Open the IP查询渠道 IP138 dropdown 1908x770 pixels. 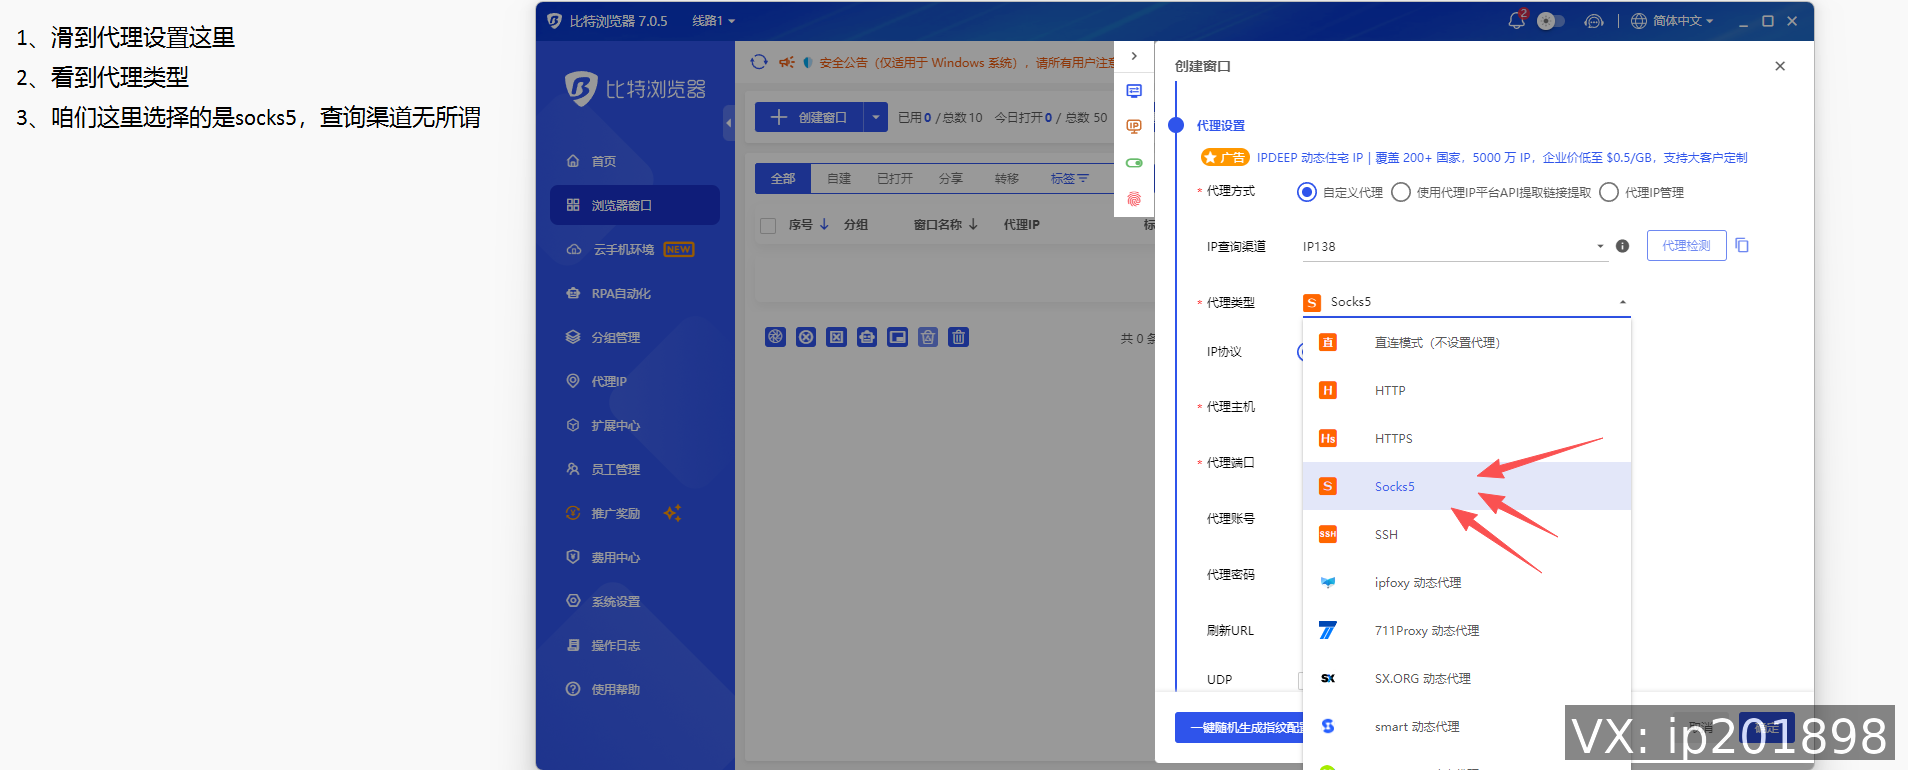click(x=1455, y=246)
